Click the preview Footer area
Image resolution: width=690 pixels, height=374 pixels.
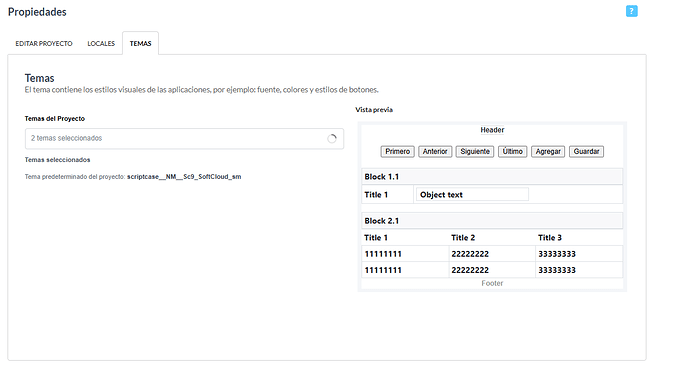tap(492, 283)
